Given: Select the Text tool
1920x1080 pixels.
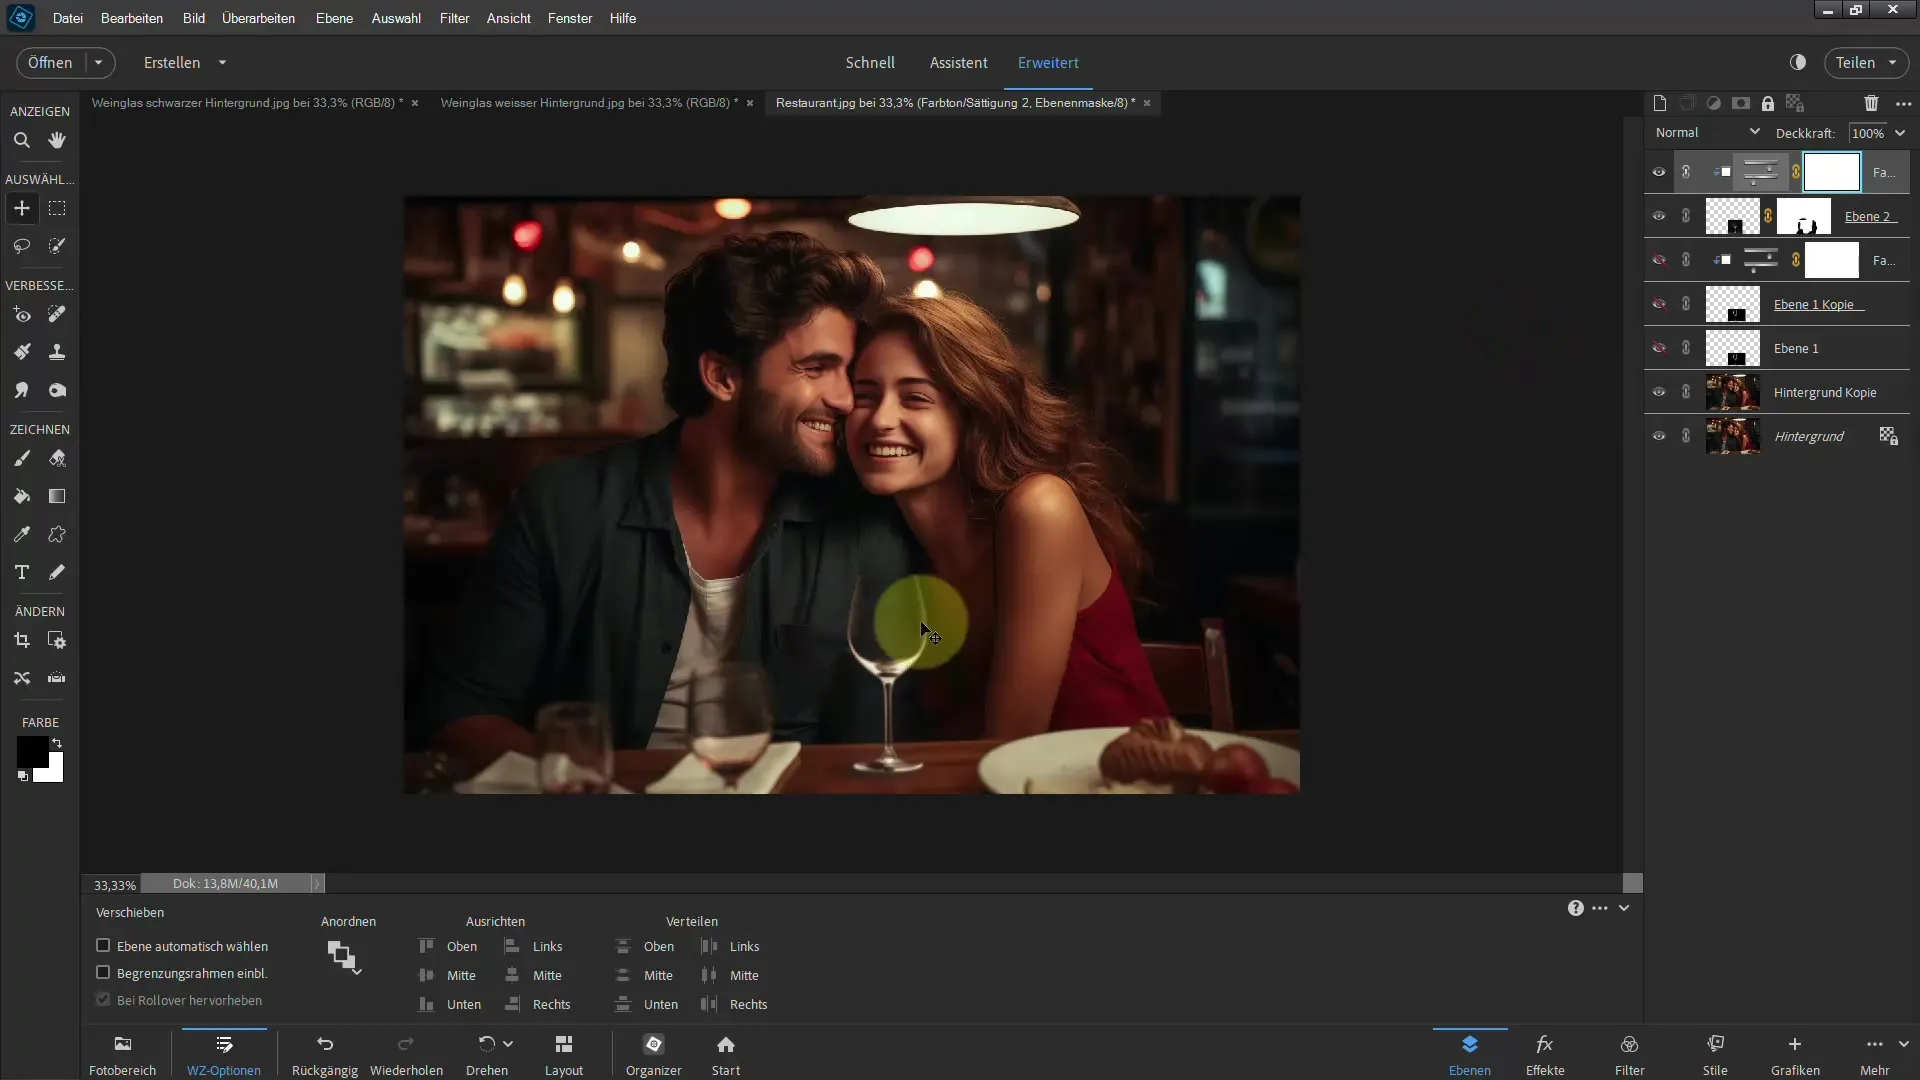Looking at the screenshot, I should (x=21, y=573).
